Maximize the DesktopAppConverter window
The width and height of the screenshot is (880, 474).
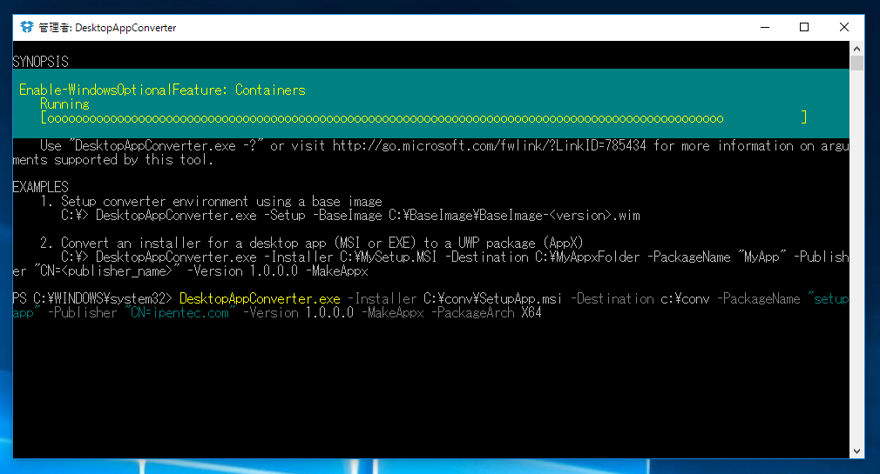pos(804,27)
